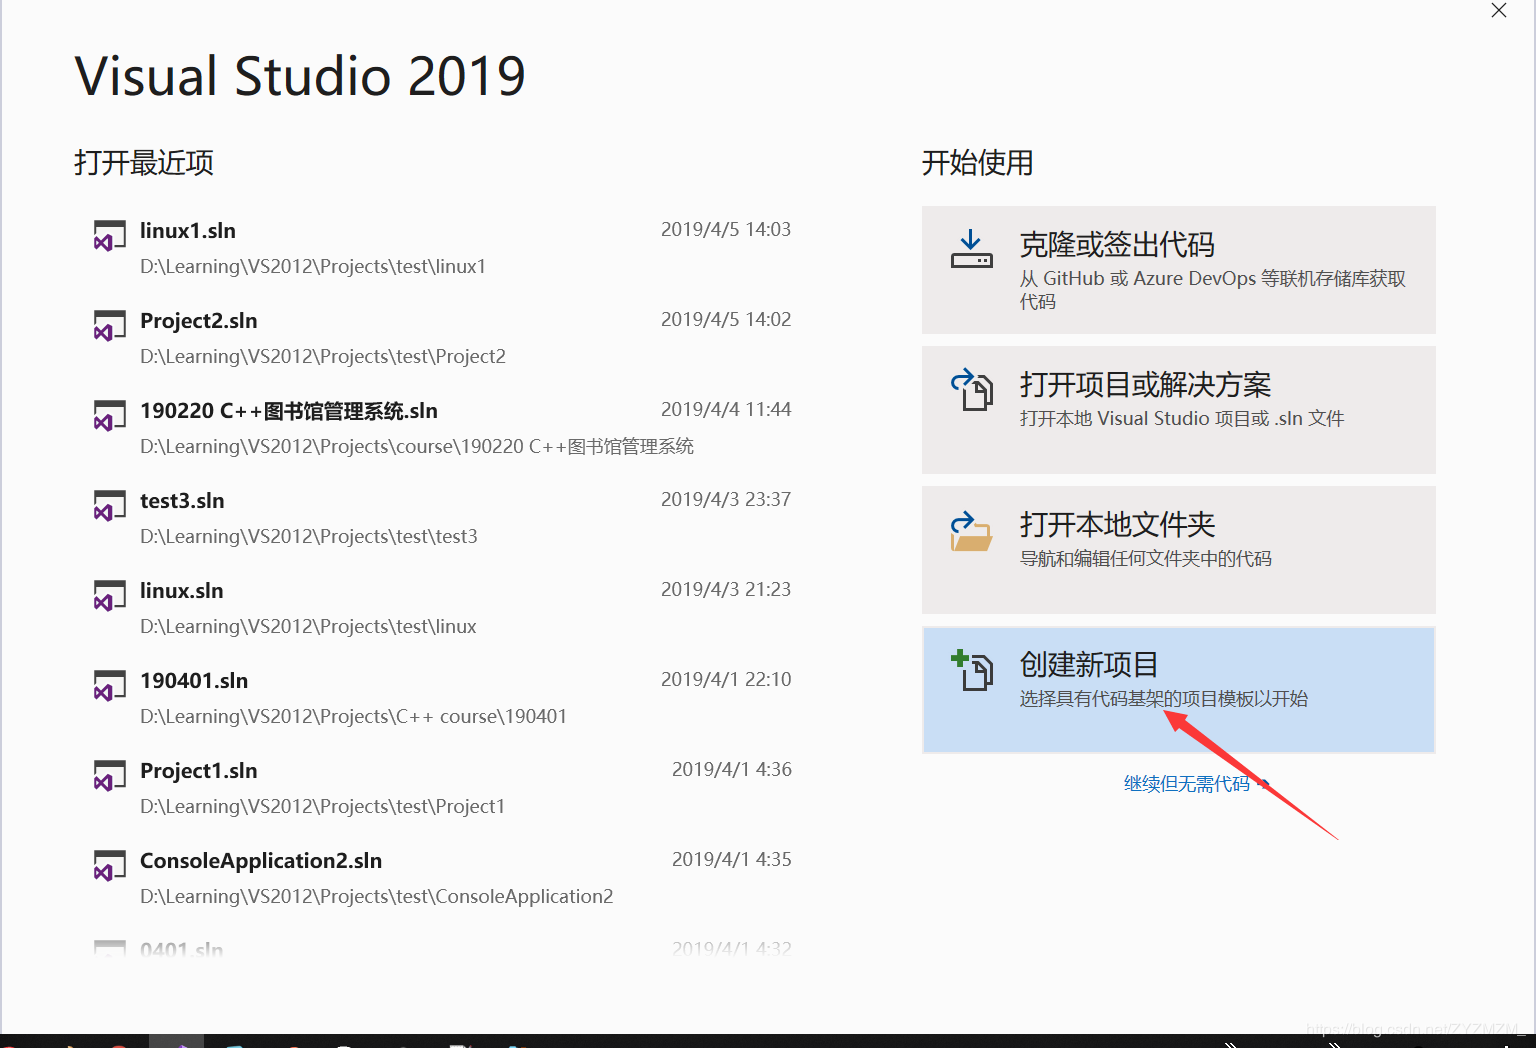
Task: Select 创建新项目 option
Action: pyautogui.click(x=1178, y=690)
